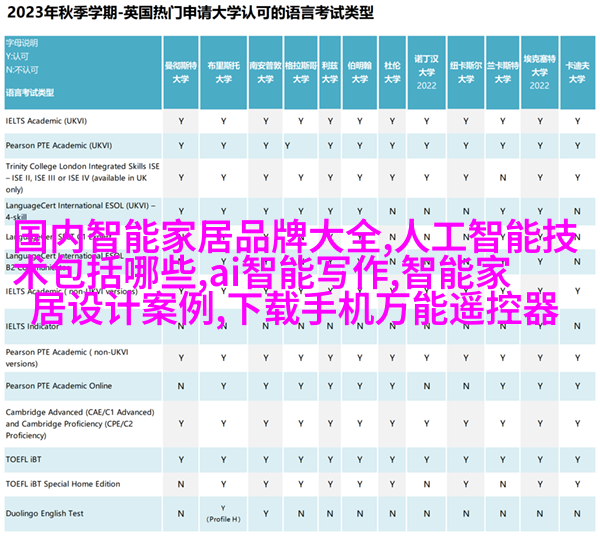Screen dimensions: 600x536
Task: Click Pearson PTE Academic (UKVI) Y under 诺丁汉大学
Action: pyautogui.click(x=427, y=146)
